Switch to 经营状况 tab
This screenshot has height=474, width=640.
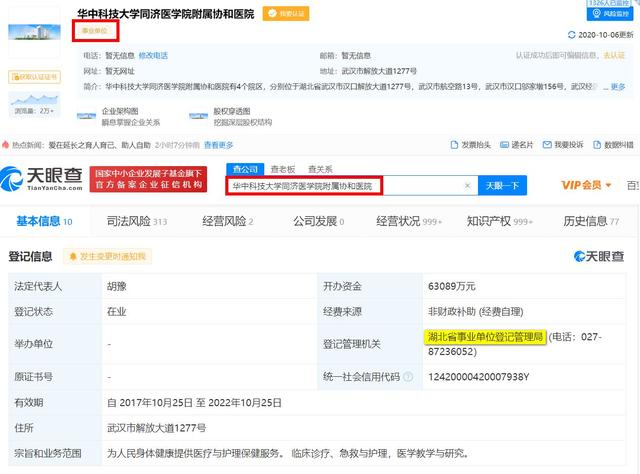tap(409, 221)
